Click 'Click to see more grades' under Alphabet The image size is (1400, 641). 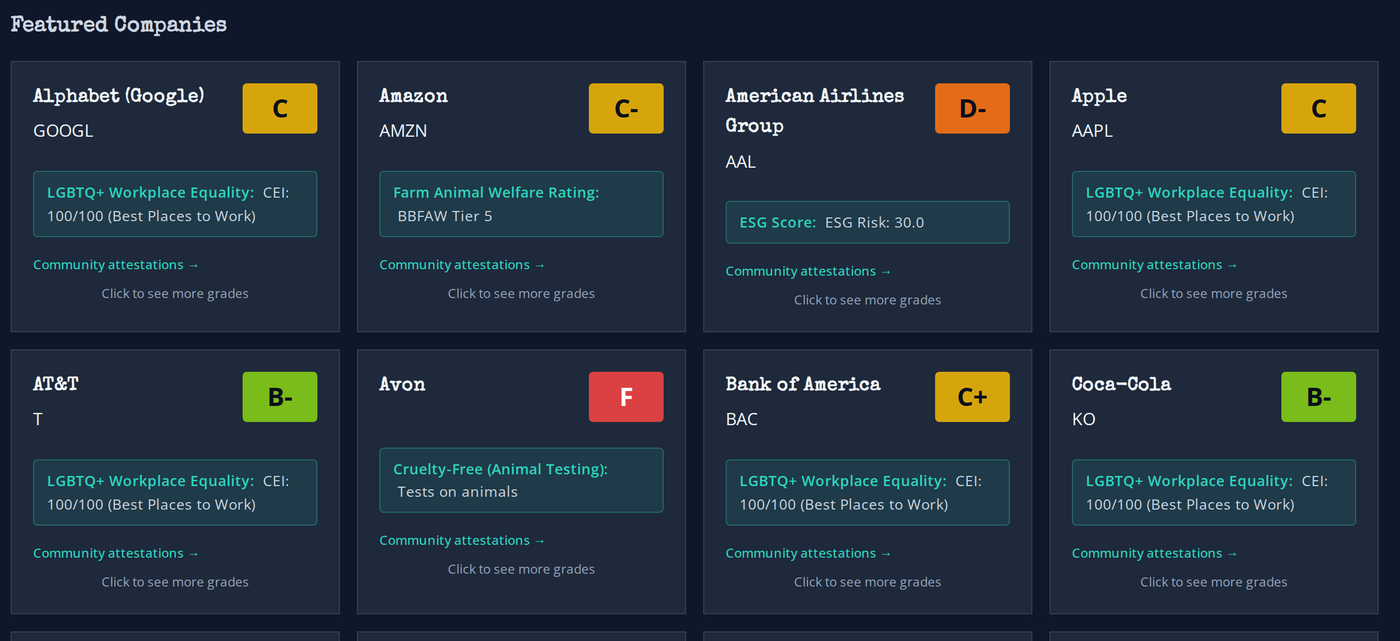click(175, 293)
